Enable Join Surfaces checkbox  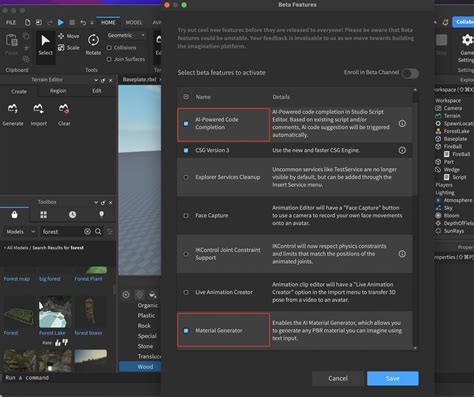click(109, 59)
